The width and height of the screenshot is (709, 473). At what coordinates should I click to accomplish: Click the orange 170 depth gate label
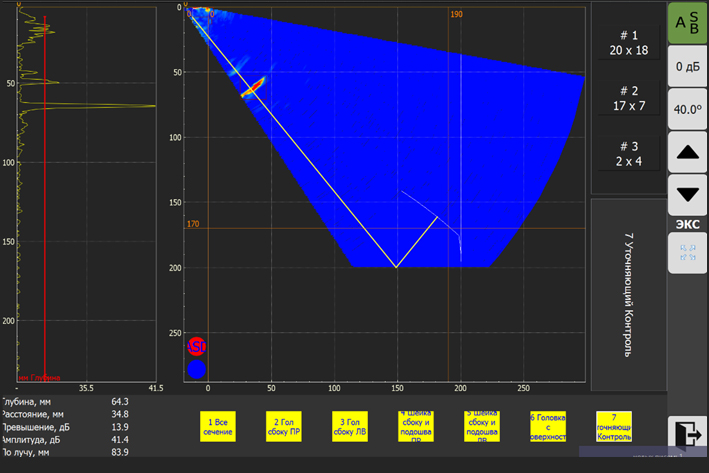pos(193,224)
